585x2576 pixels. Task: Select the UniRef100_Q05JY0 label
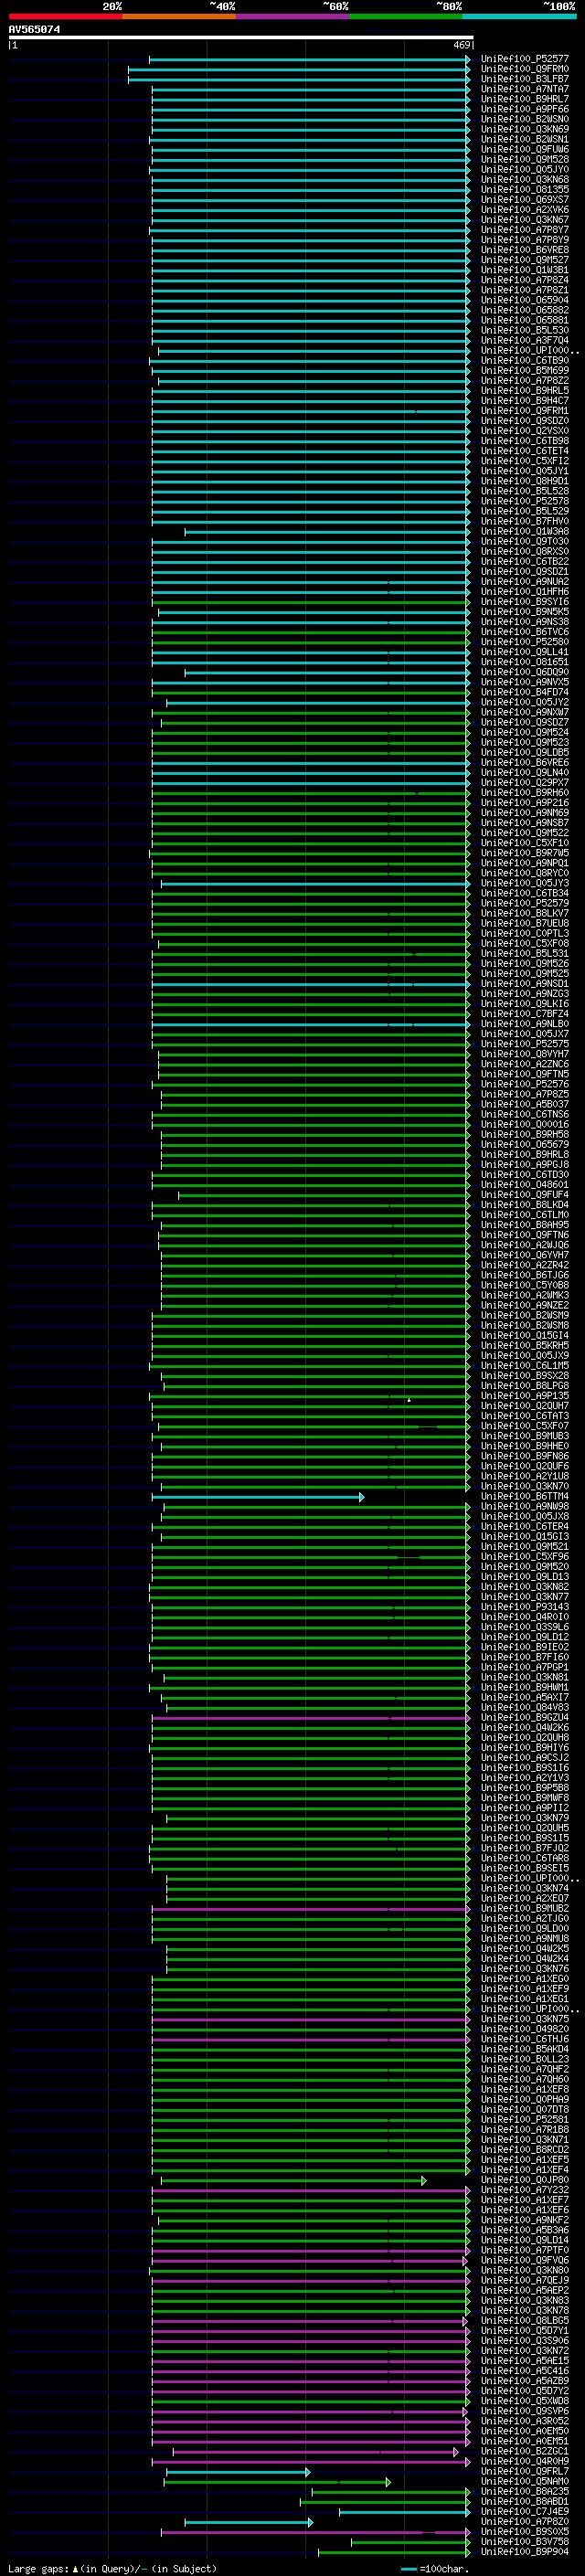click(x=525, y=169)
